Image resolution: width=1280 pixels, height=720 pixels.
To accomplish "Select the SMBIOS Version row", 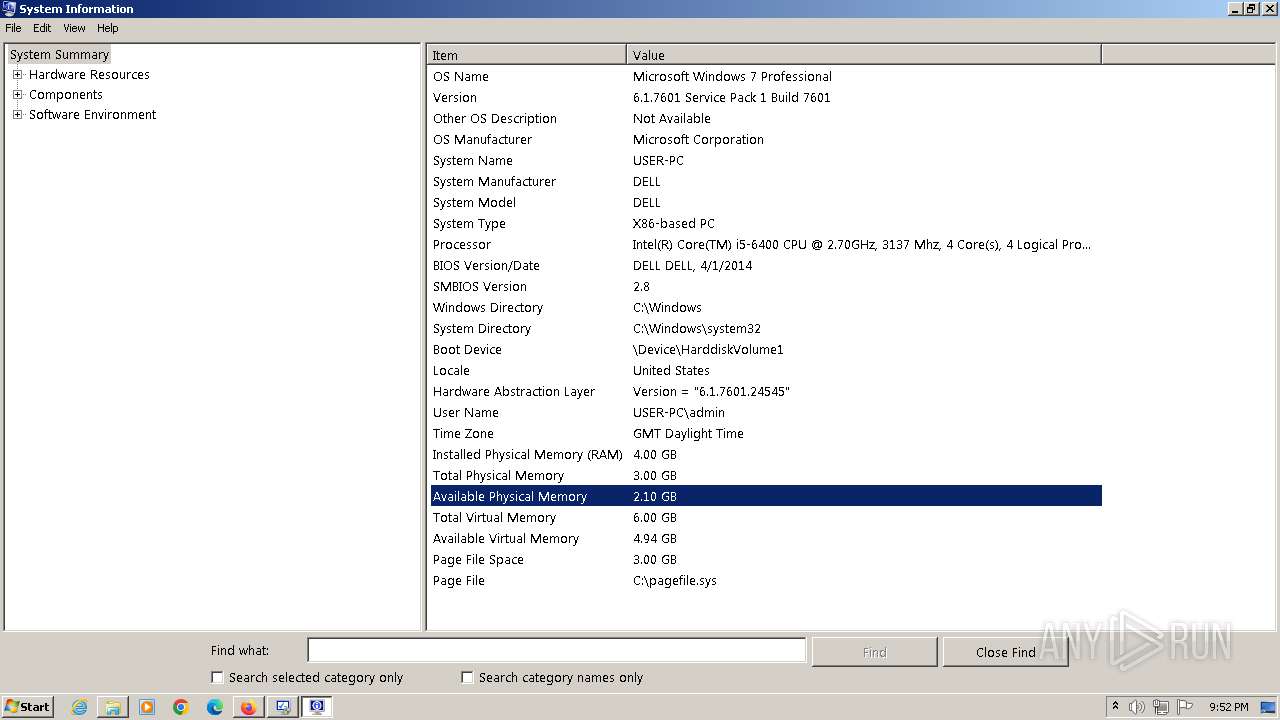I will 766,287.
